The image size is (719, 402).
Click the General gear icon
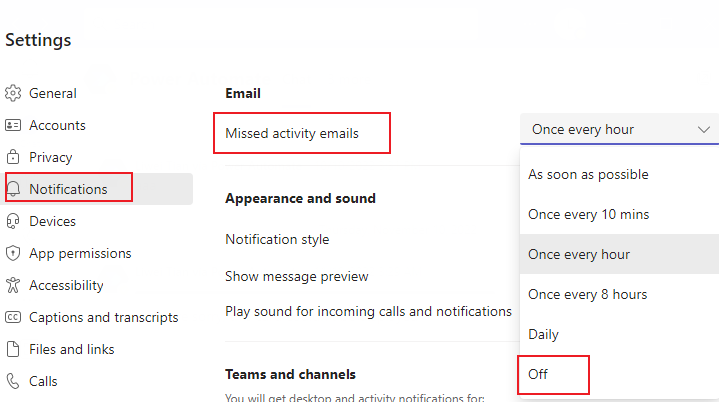click(x=13, y=93)
